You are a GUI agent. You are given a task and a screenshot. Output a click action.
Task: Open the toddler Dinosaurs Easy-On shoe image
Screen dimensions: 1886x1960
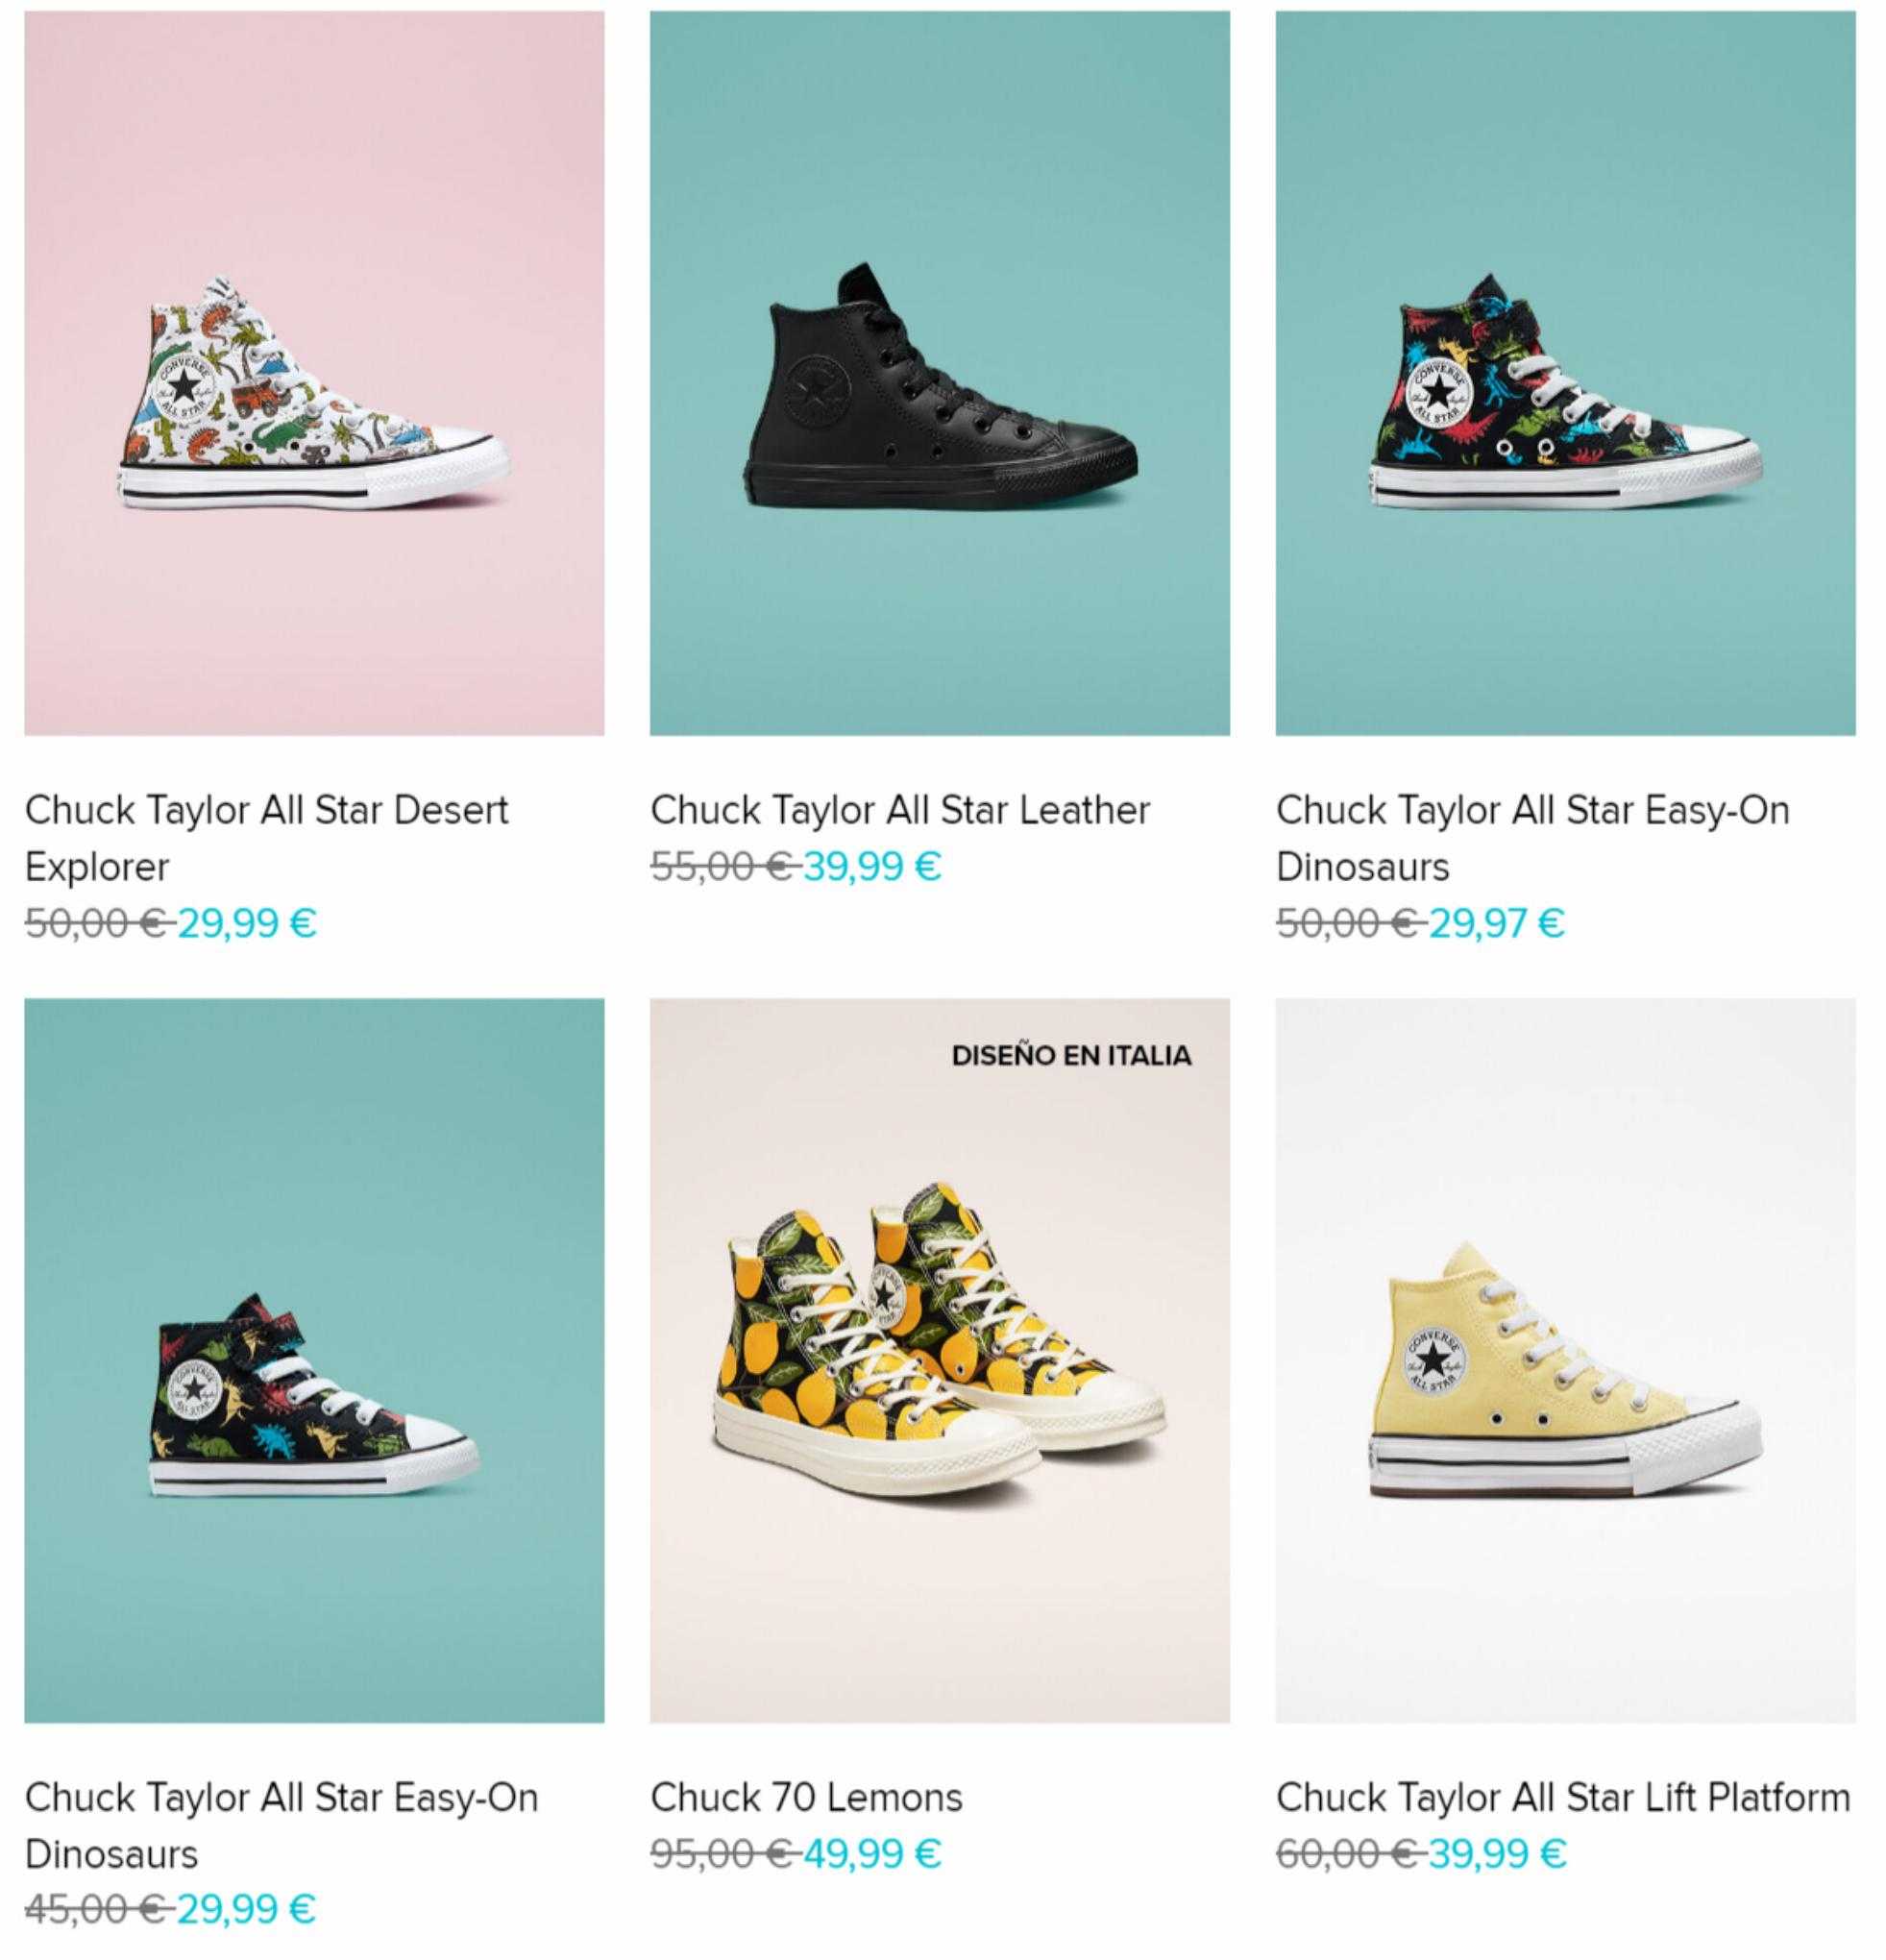[x=314, y=1360]
